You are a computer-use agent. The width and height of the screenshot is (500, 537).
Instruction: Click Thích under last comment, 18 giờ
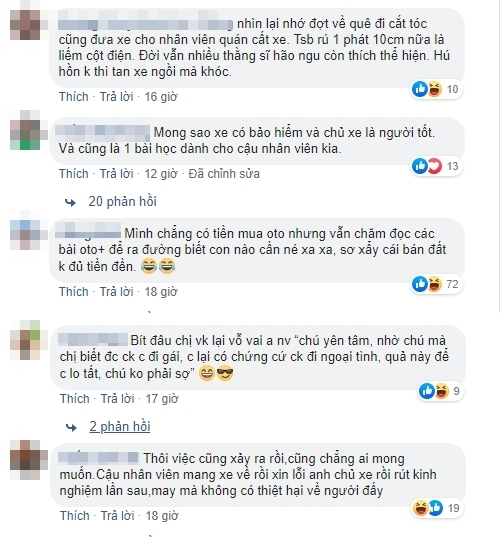75,516
